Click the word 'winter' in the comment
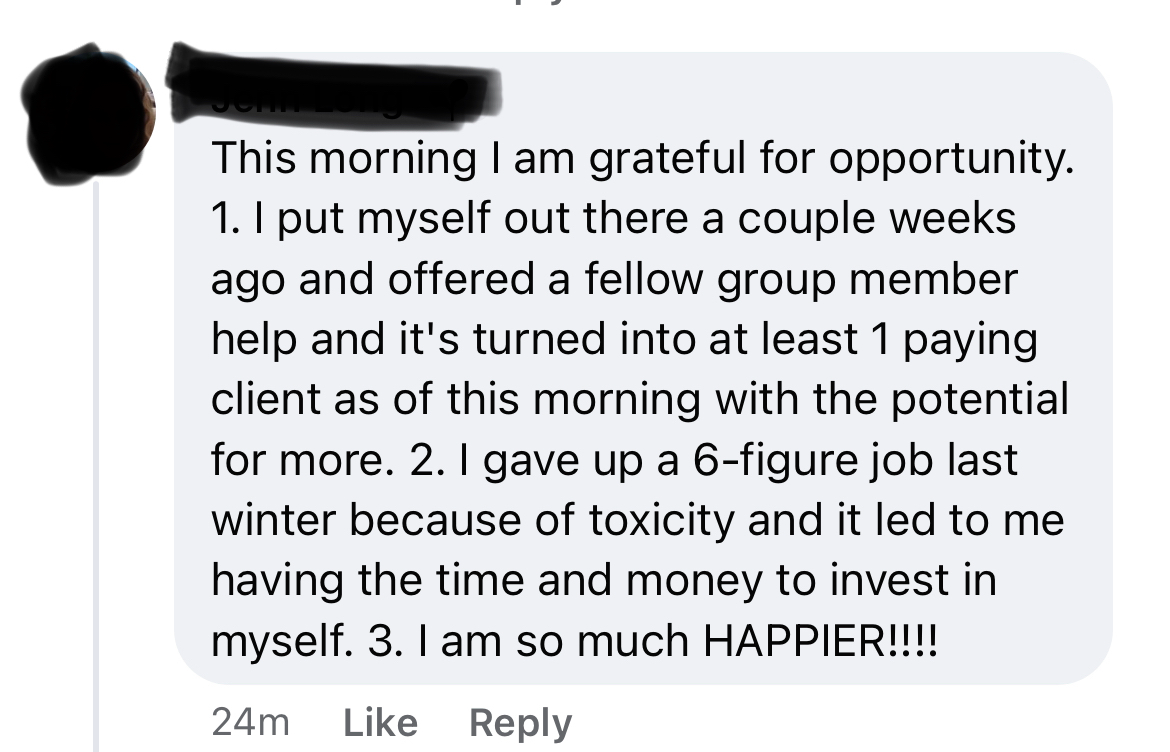1170x752 pixels. 273,520
